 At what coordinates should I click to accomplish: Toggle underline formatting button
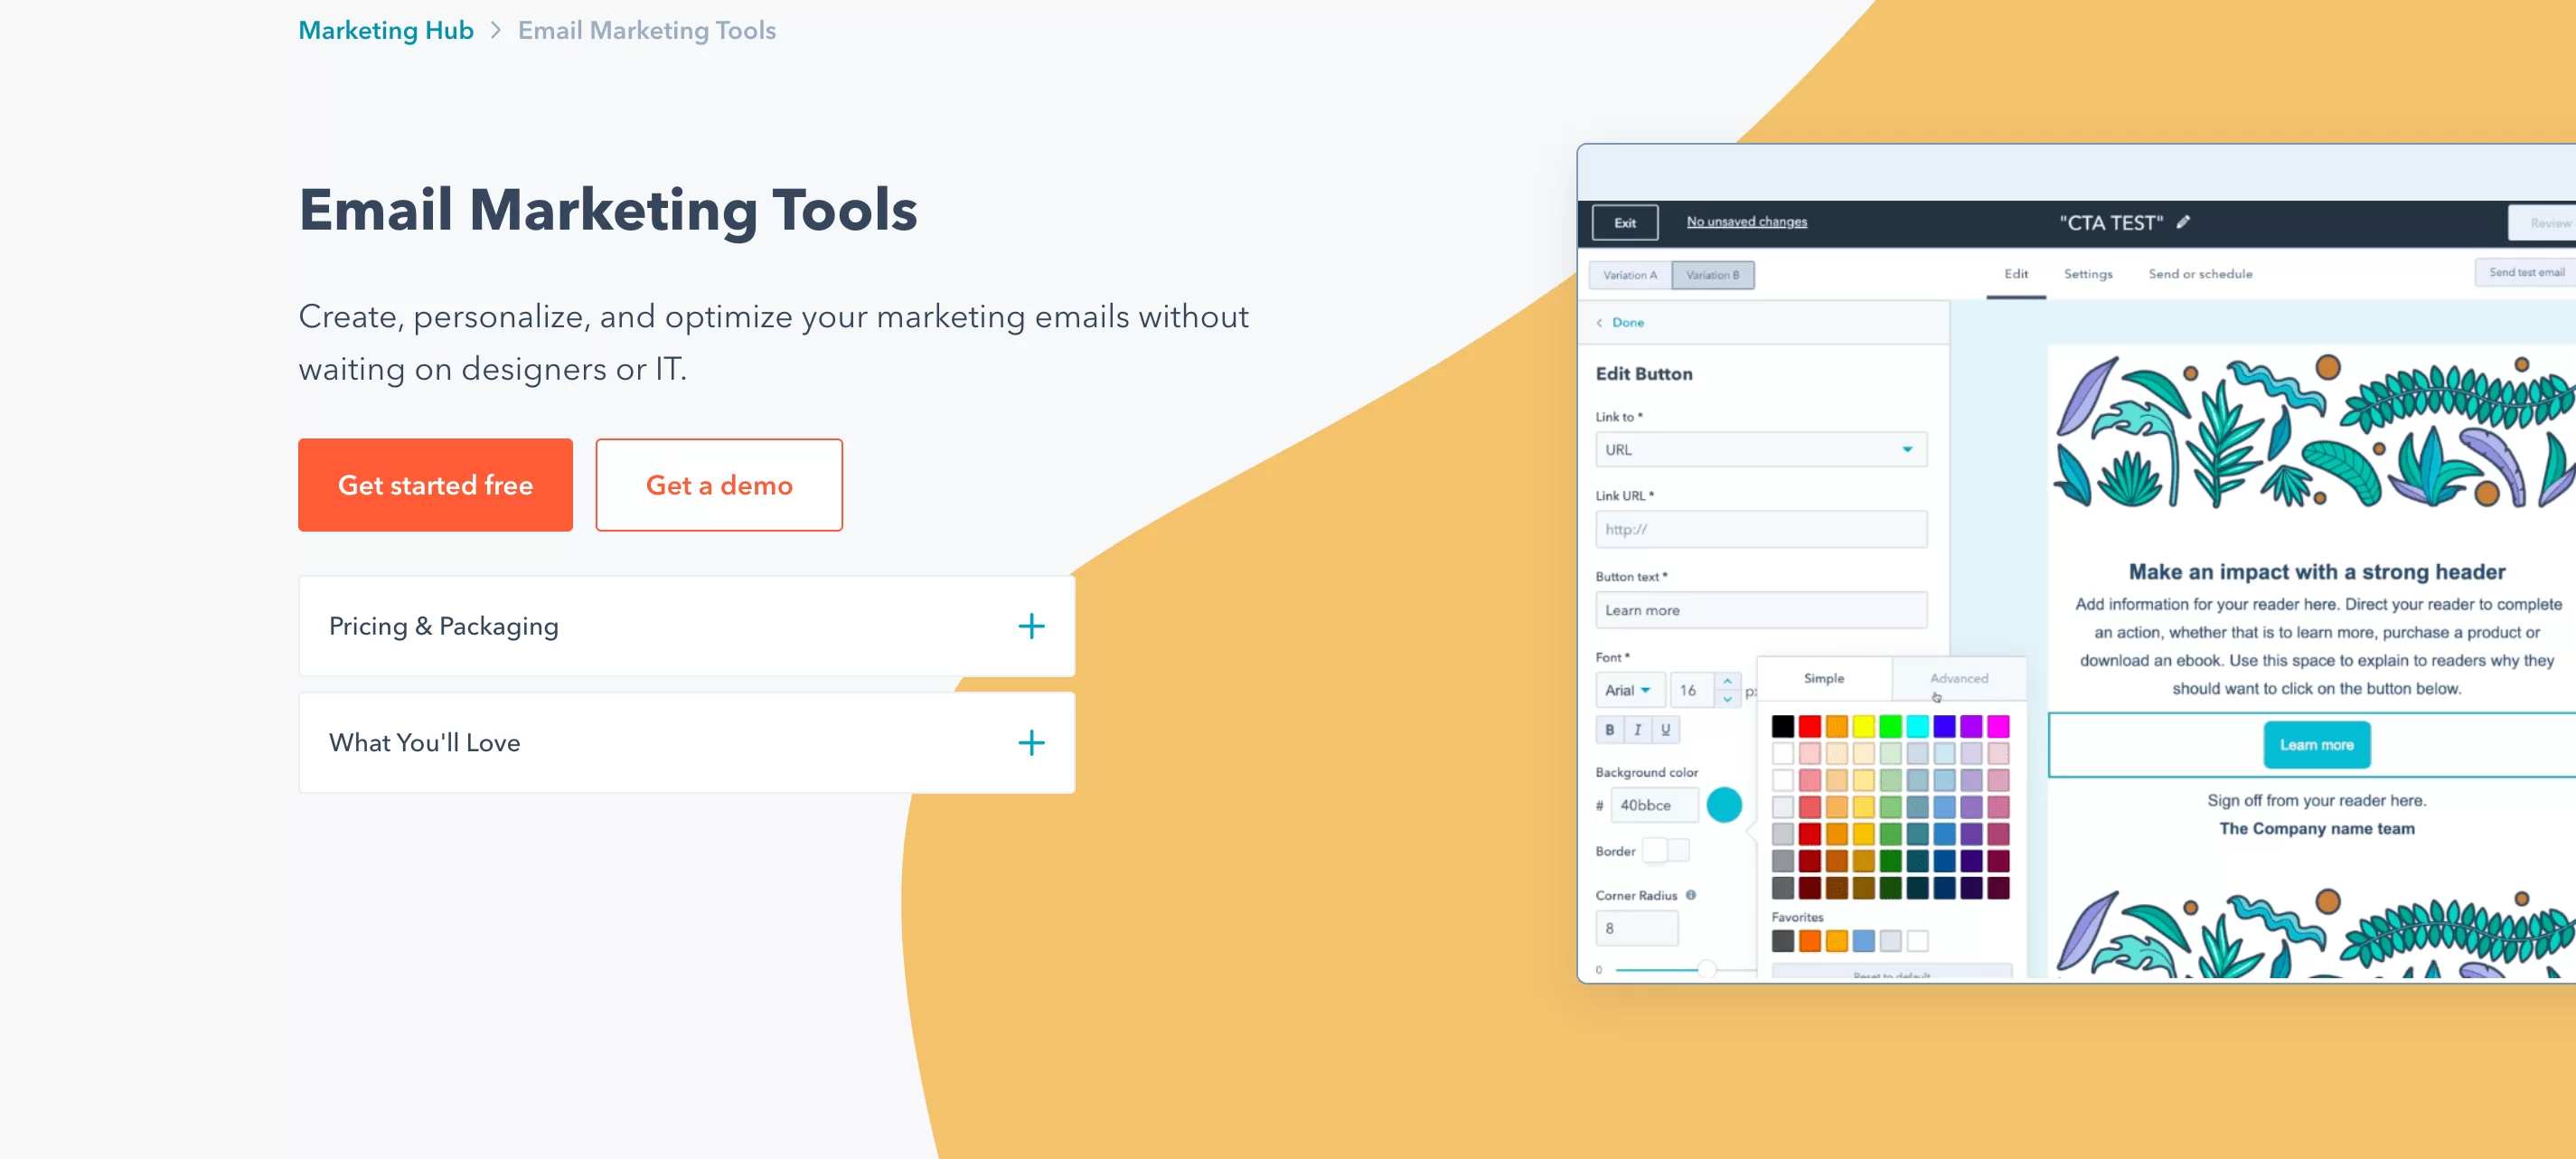[1665, 730]
